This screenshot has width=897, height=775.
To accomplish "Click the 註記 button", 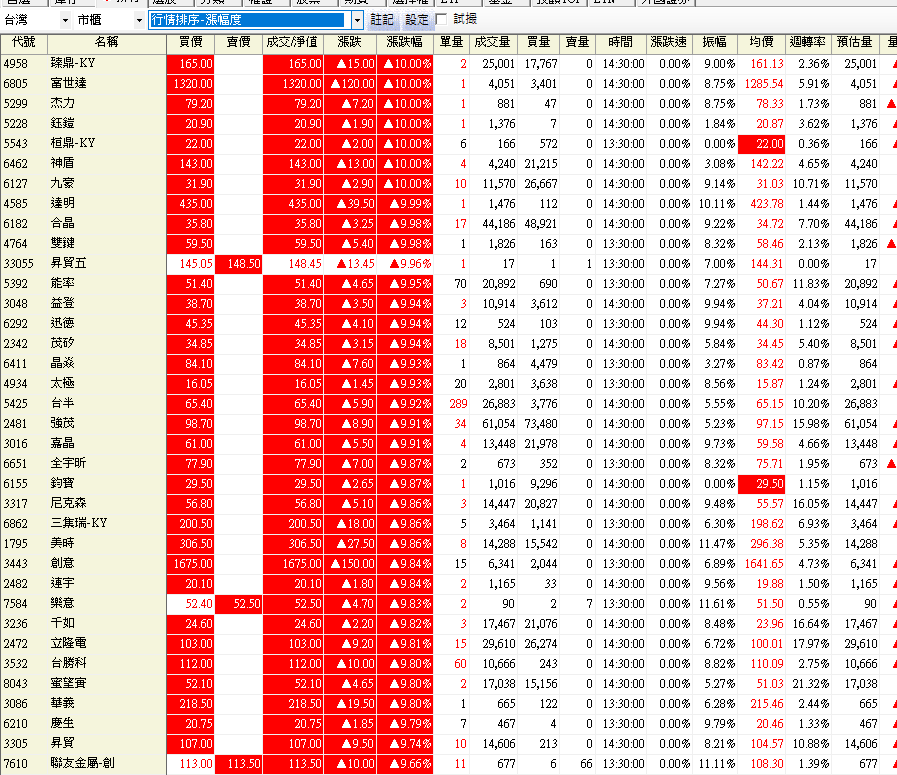I will pyautogui.click(x=383, y=20).
